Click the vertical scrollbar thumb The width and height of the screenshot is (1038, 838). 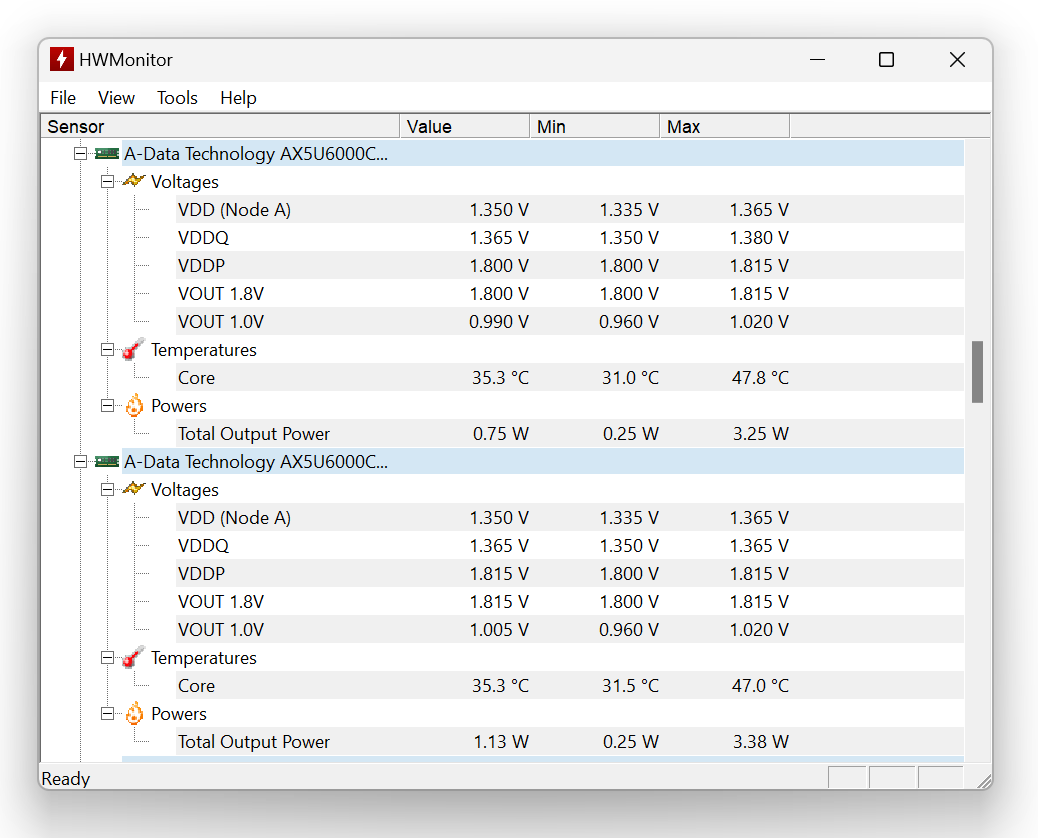click(x=977, y=372)
